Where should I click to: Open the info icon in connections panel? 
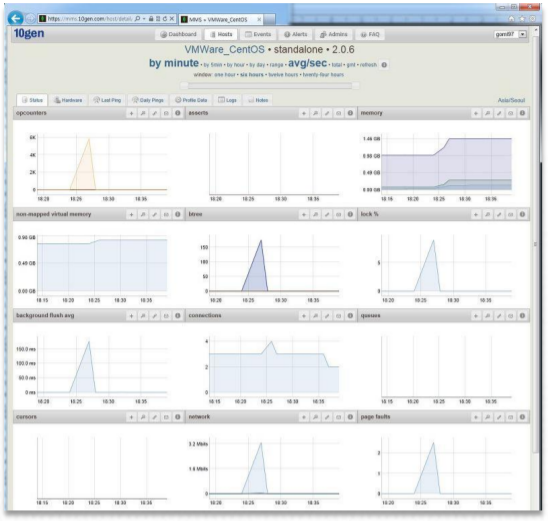click(350, 316)
